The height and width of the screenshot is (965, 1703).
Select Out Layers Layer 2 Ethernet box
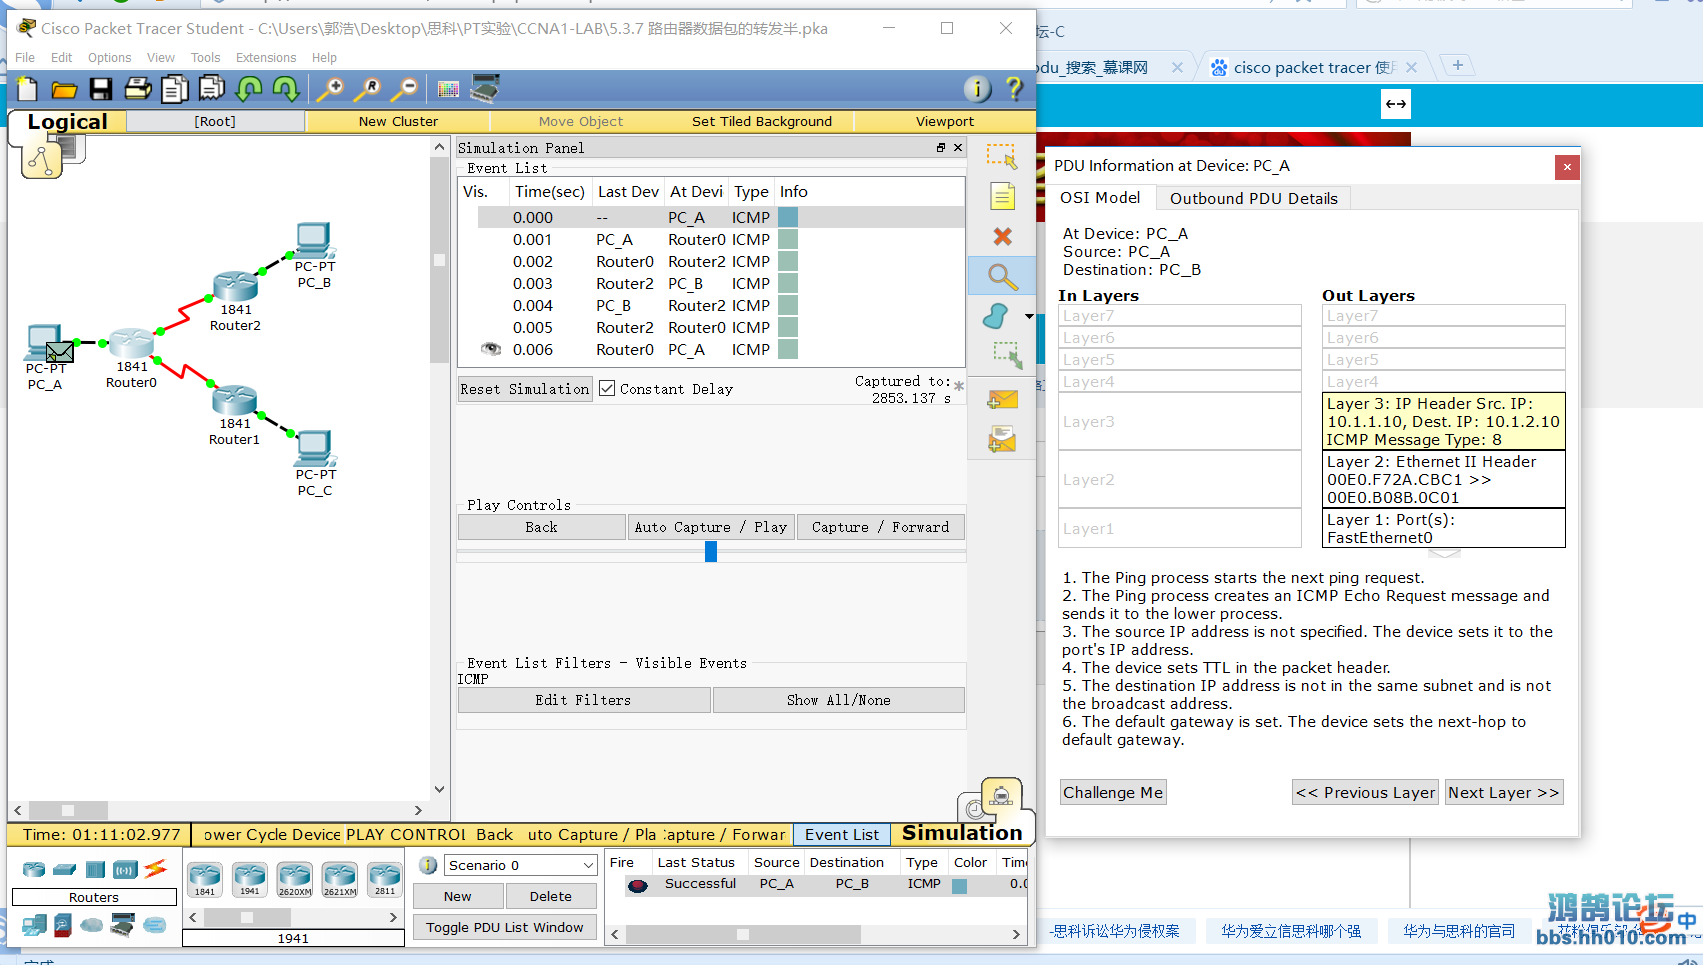click(x=1444, y=479)
